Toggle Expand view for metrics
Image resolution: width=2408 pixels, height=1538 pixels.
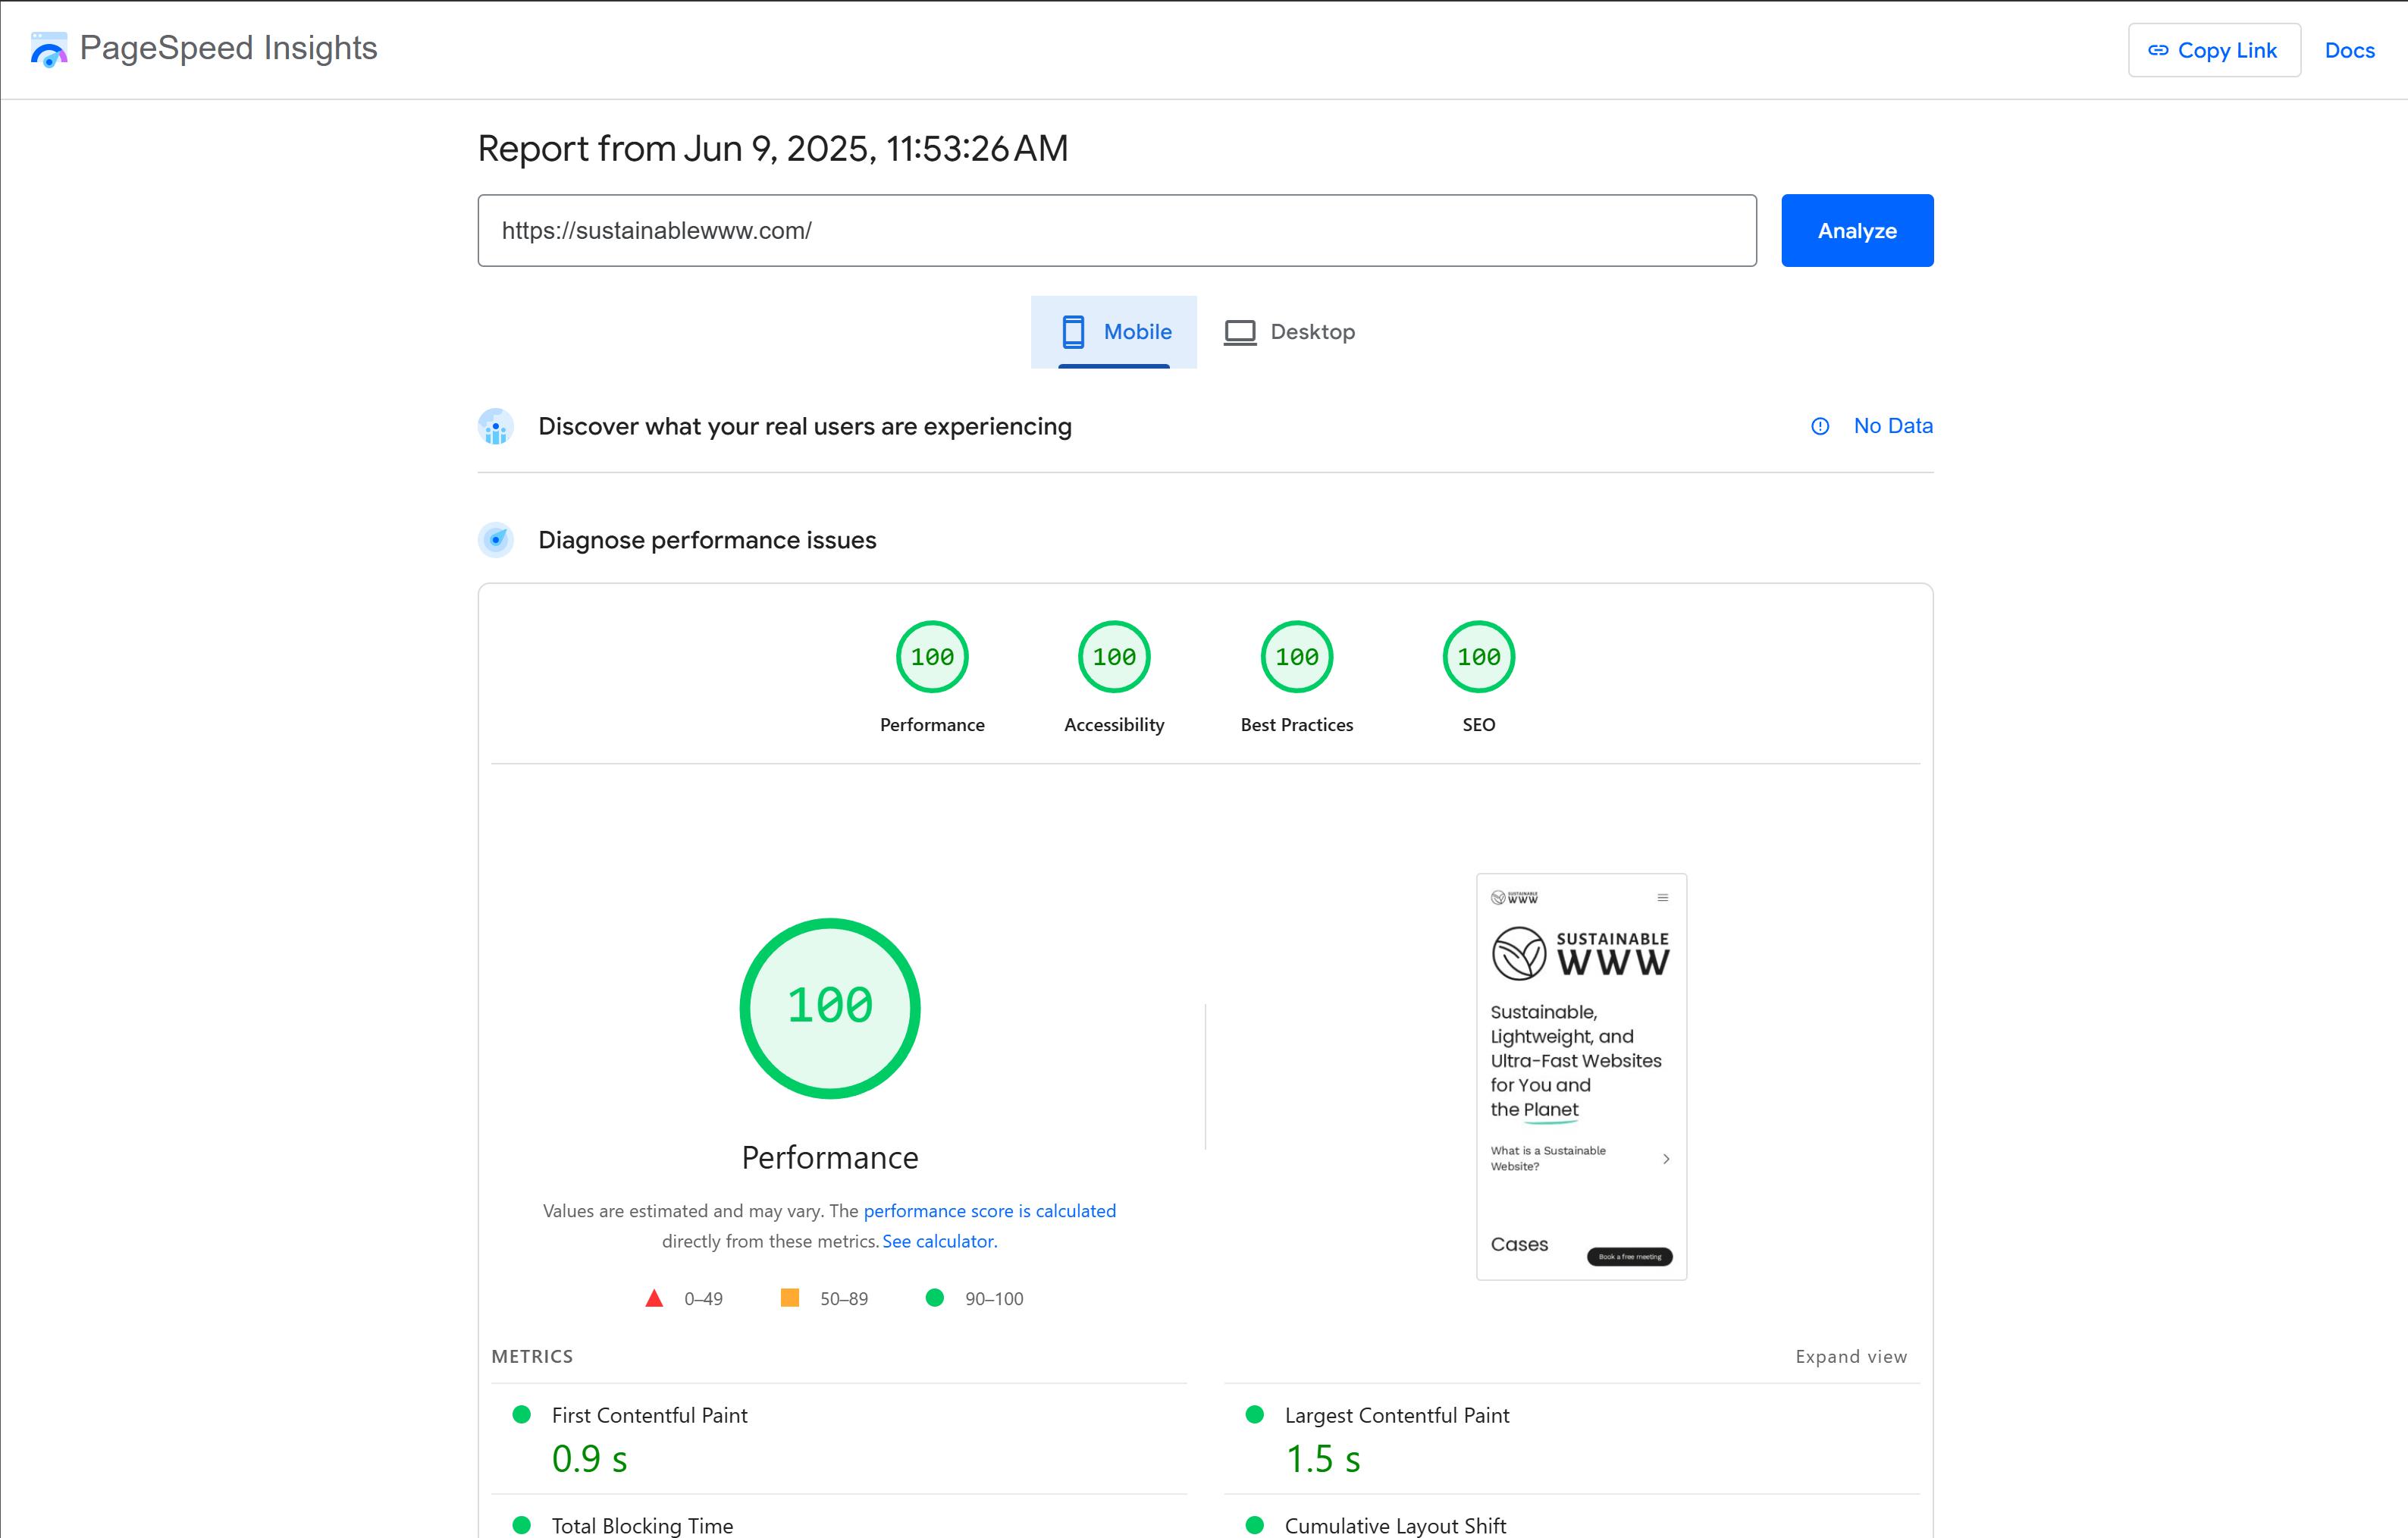point(1851,1357)
